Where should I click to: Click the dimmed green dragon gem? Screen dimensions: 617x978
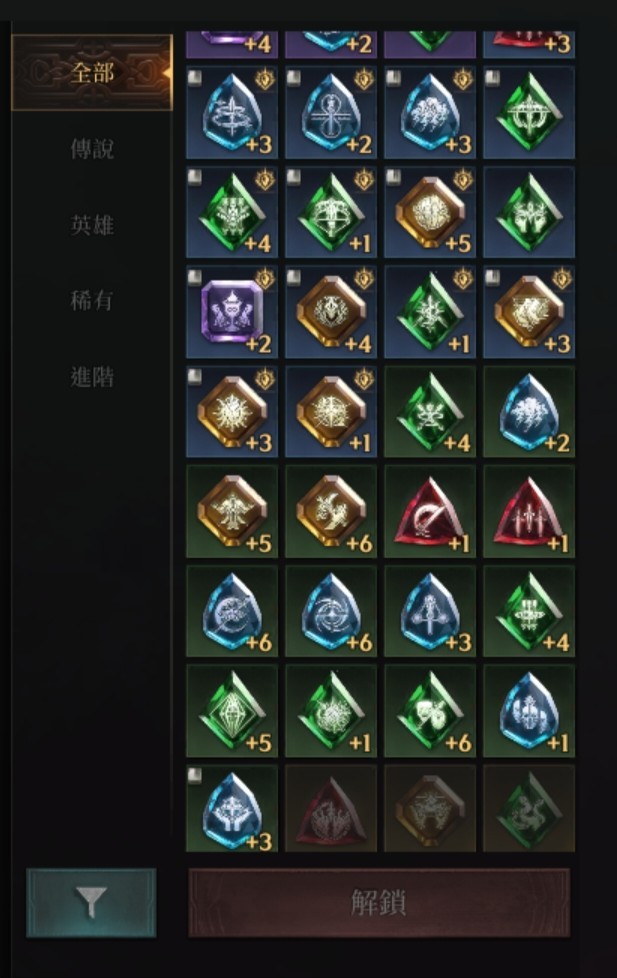coord(529,809)
